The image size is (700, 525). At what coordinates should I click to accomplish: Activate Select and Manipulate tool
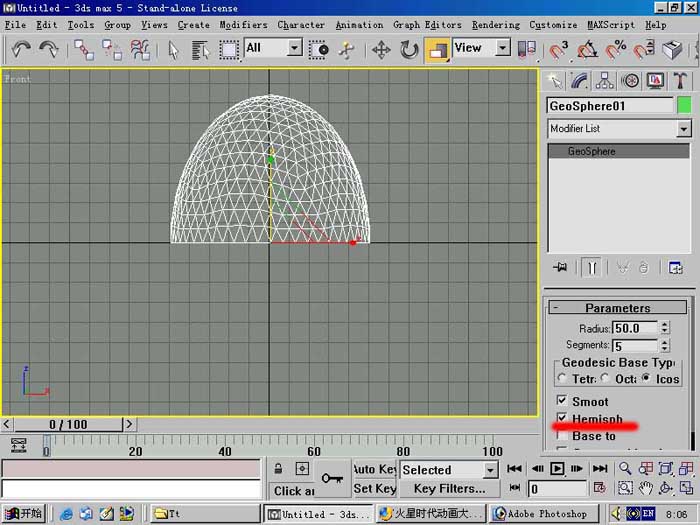tap(346, 50)
